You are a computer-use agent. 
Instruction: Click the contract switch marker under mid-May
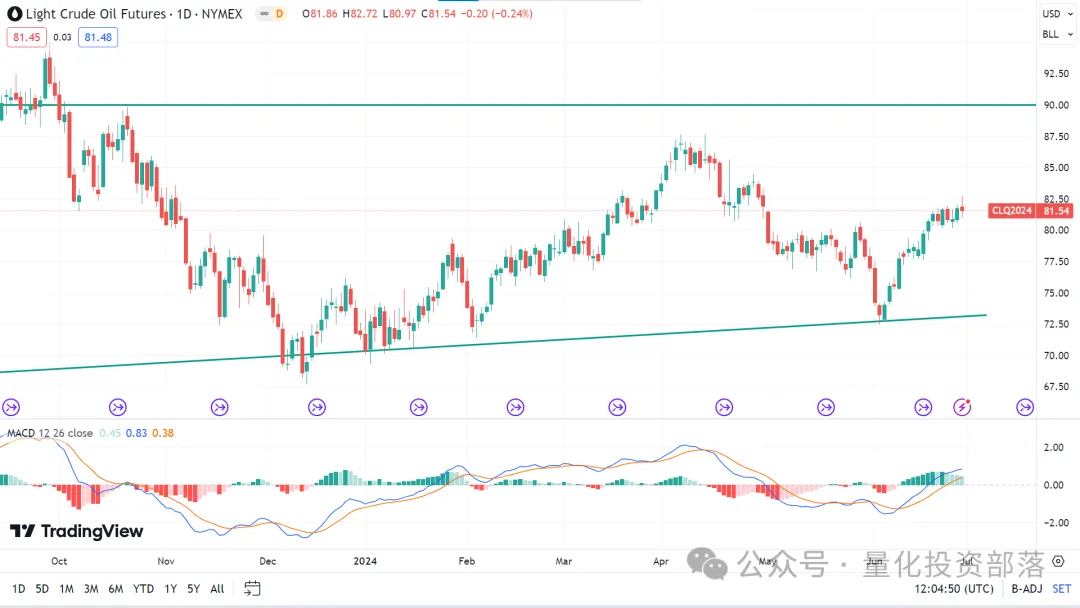coord(826,407)
